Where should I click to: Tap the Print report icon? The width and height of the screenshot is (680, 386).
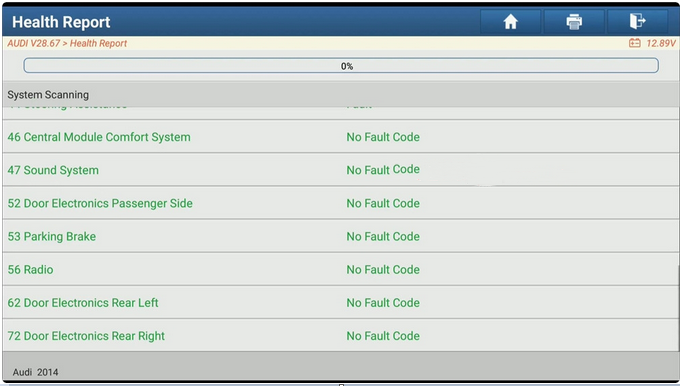pyautogui.click(x=574, y=21)
